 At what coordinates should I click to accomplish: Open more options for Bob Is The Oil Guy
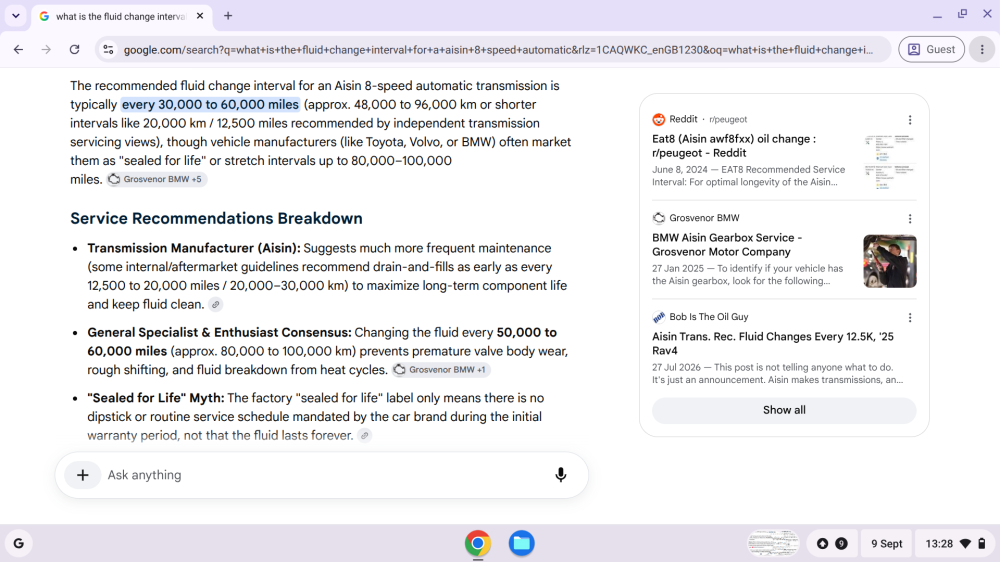[910, 318]
